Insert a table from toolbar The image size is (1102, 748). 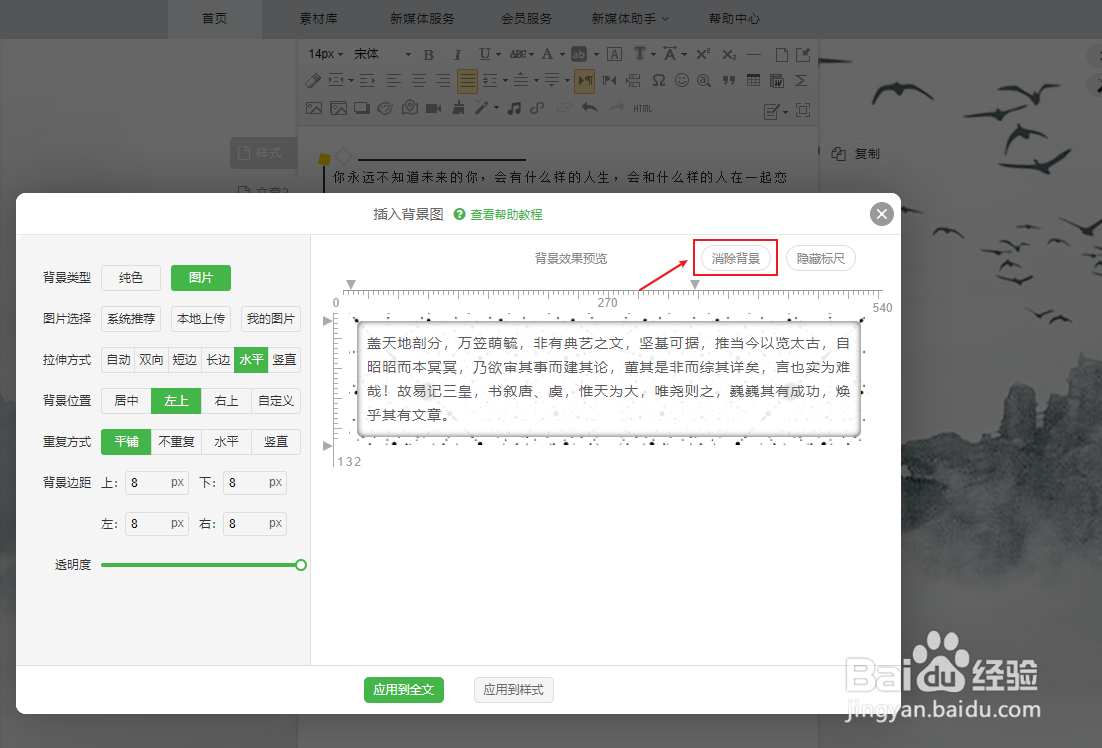point(753,80)
